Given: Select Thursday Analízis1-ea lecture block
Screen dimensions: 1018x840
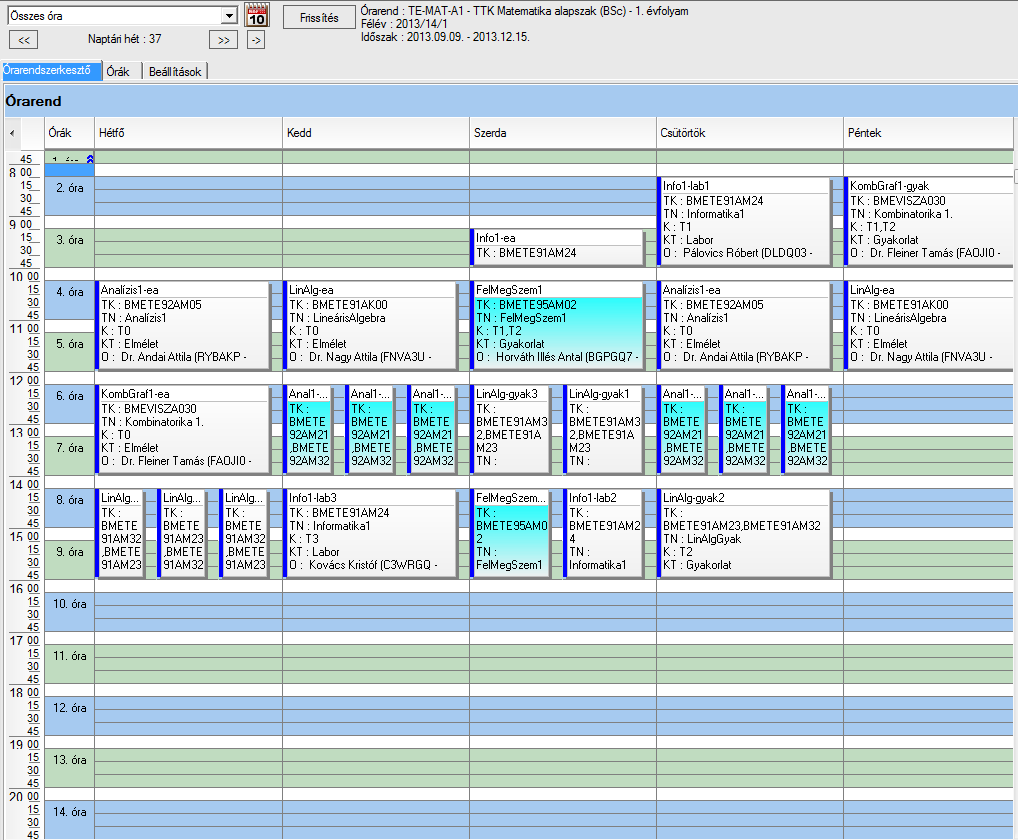Looking at the screenshot, I should (x=745, y=325).
